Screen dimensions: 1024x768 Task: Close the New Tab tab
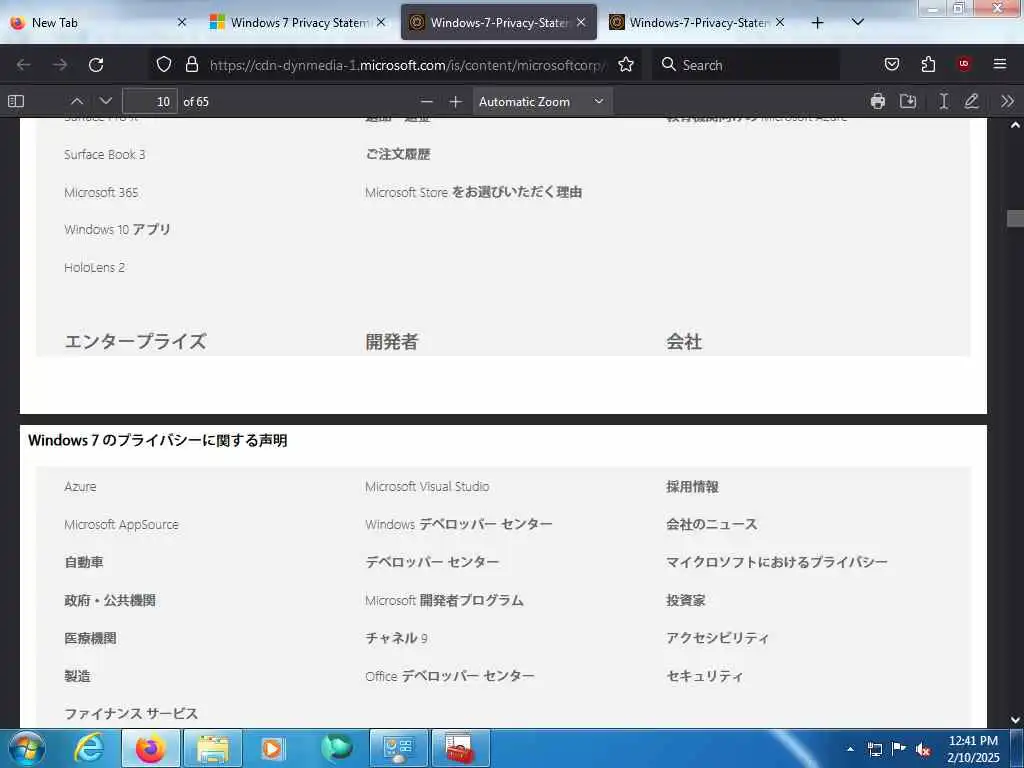click(182, 22)
